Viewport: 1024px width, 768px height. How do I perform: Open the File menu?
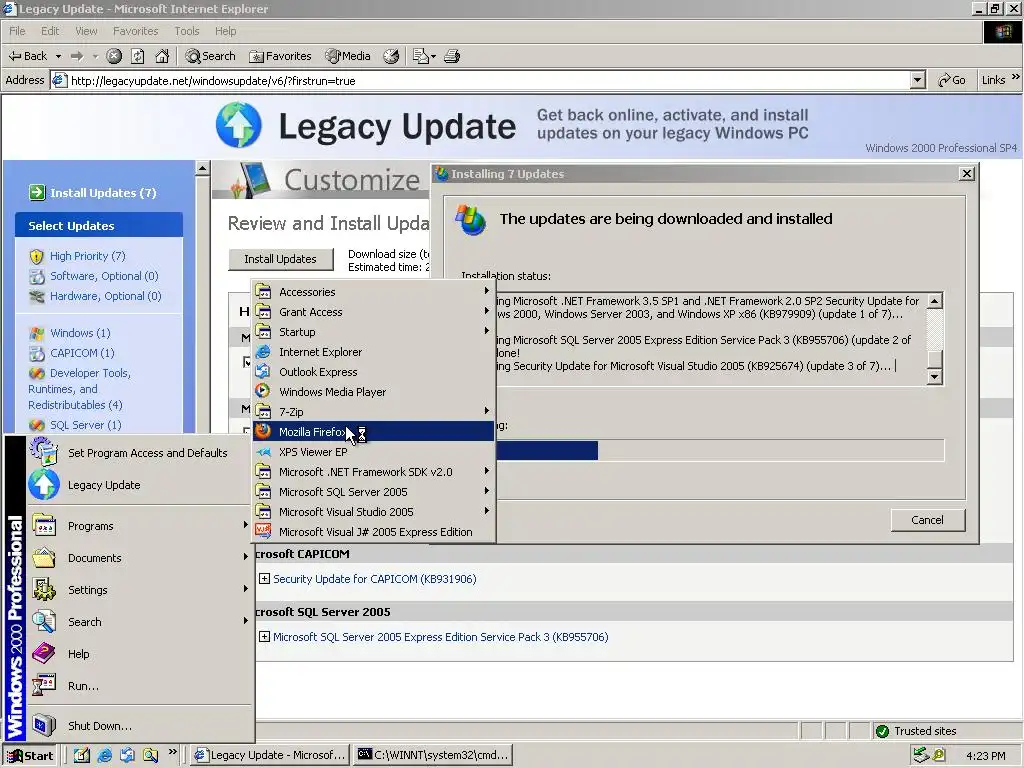click(x=17, y=31)
